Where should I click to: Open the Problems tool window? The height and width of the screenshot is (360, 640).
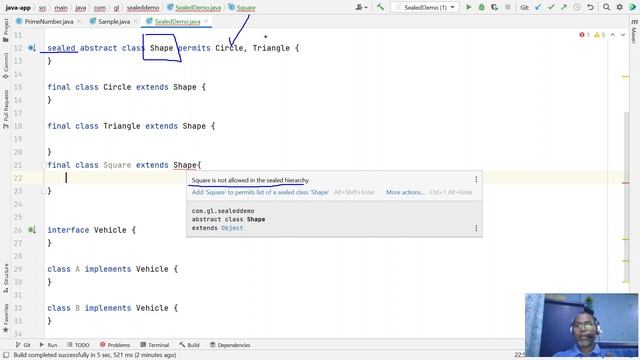point(115,345)
